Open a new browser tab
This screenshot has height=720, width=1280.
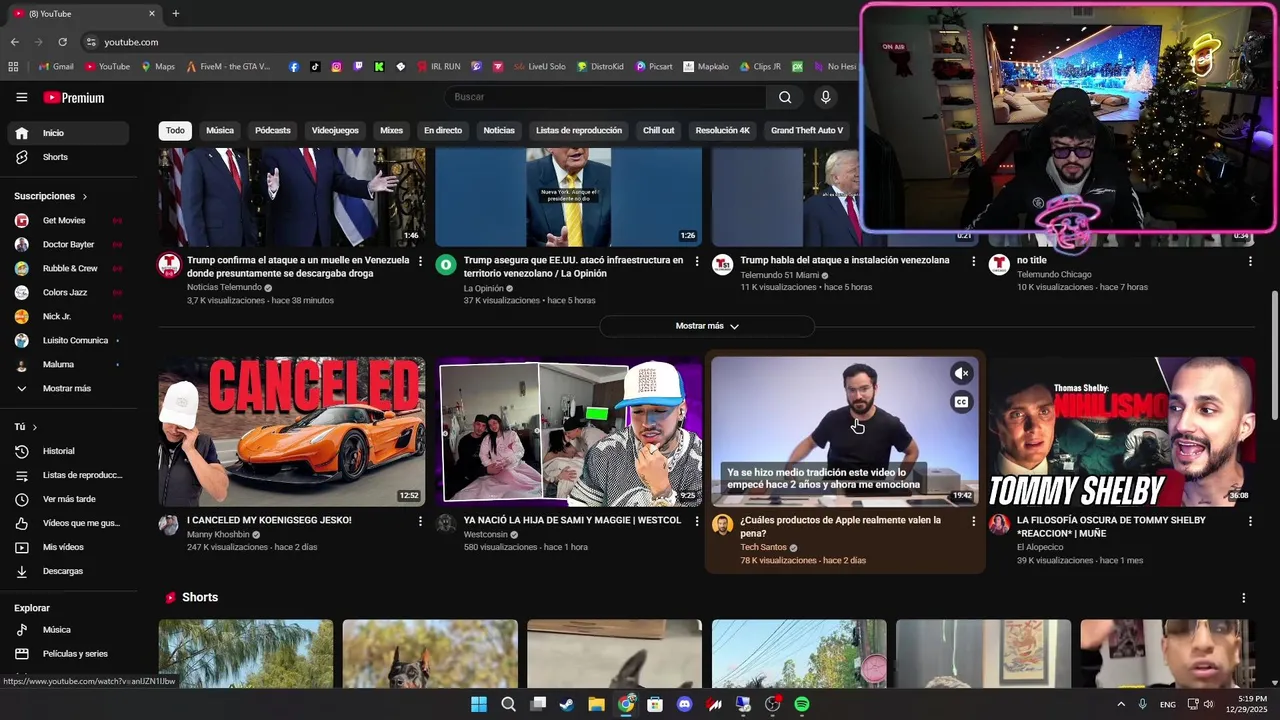pos(176,13)
